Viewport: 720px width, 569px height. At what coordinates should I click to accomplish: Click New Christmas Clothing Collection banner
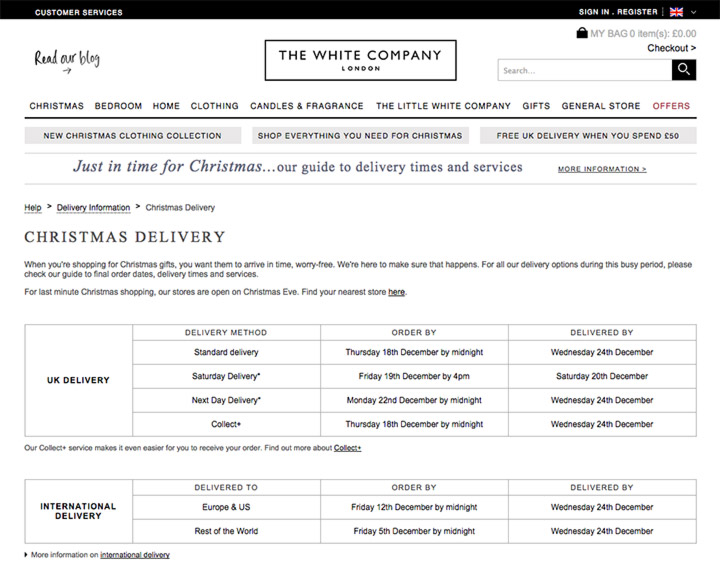pyautogui.click(x=133, y=135)
